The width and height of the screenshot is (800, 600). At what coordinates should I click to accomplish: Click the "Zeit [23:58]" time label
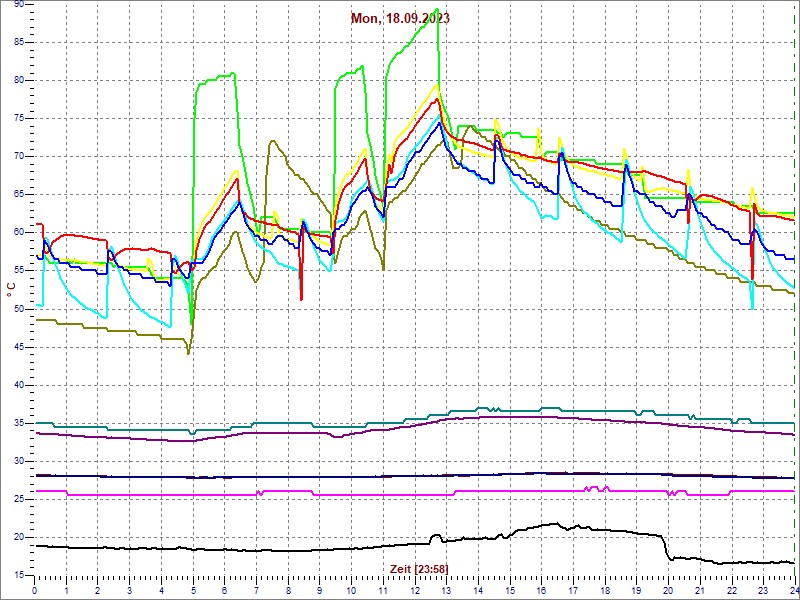pos(419,568)
